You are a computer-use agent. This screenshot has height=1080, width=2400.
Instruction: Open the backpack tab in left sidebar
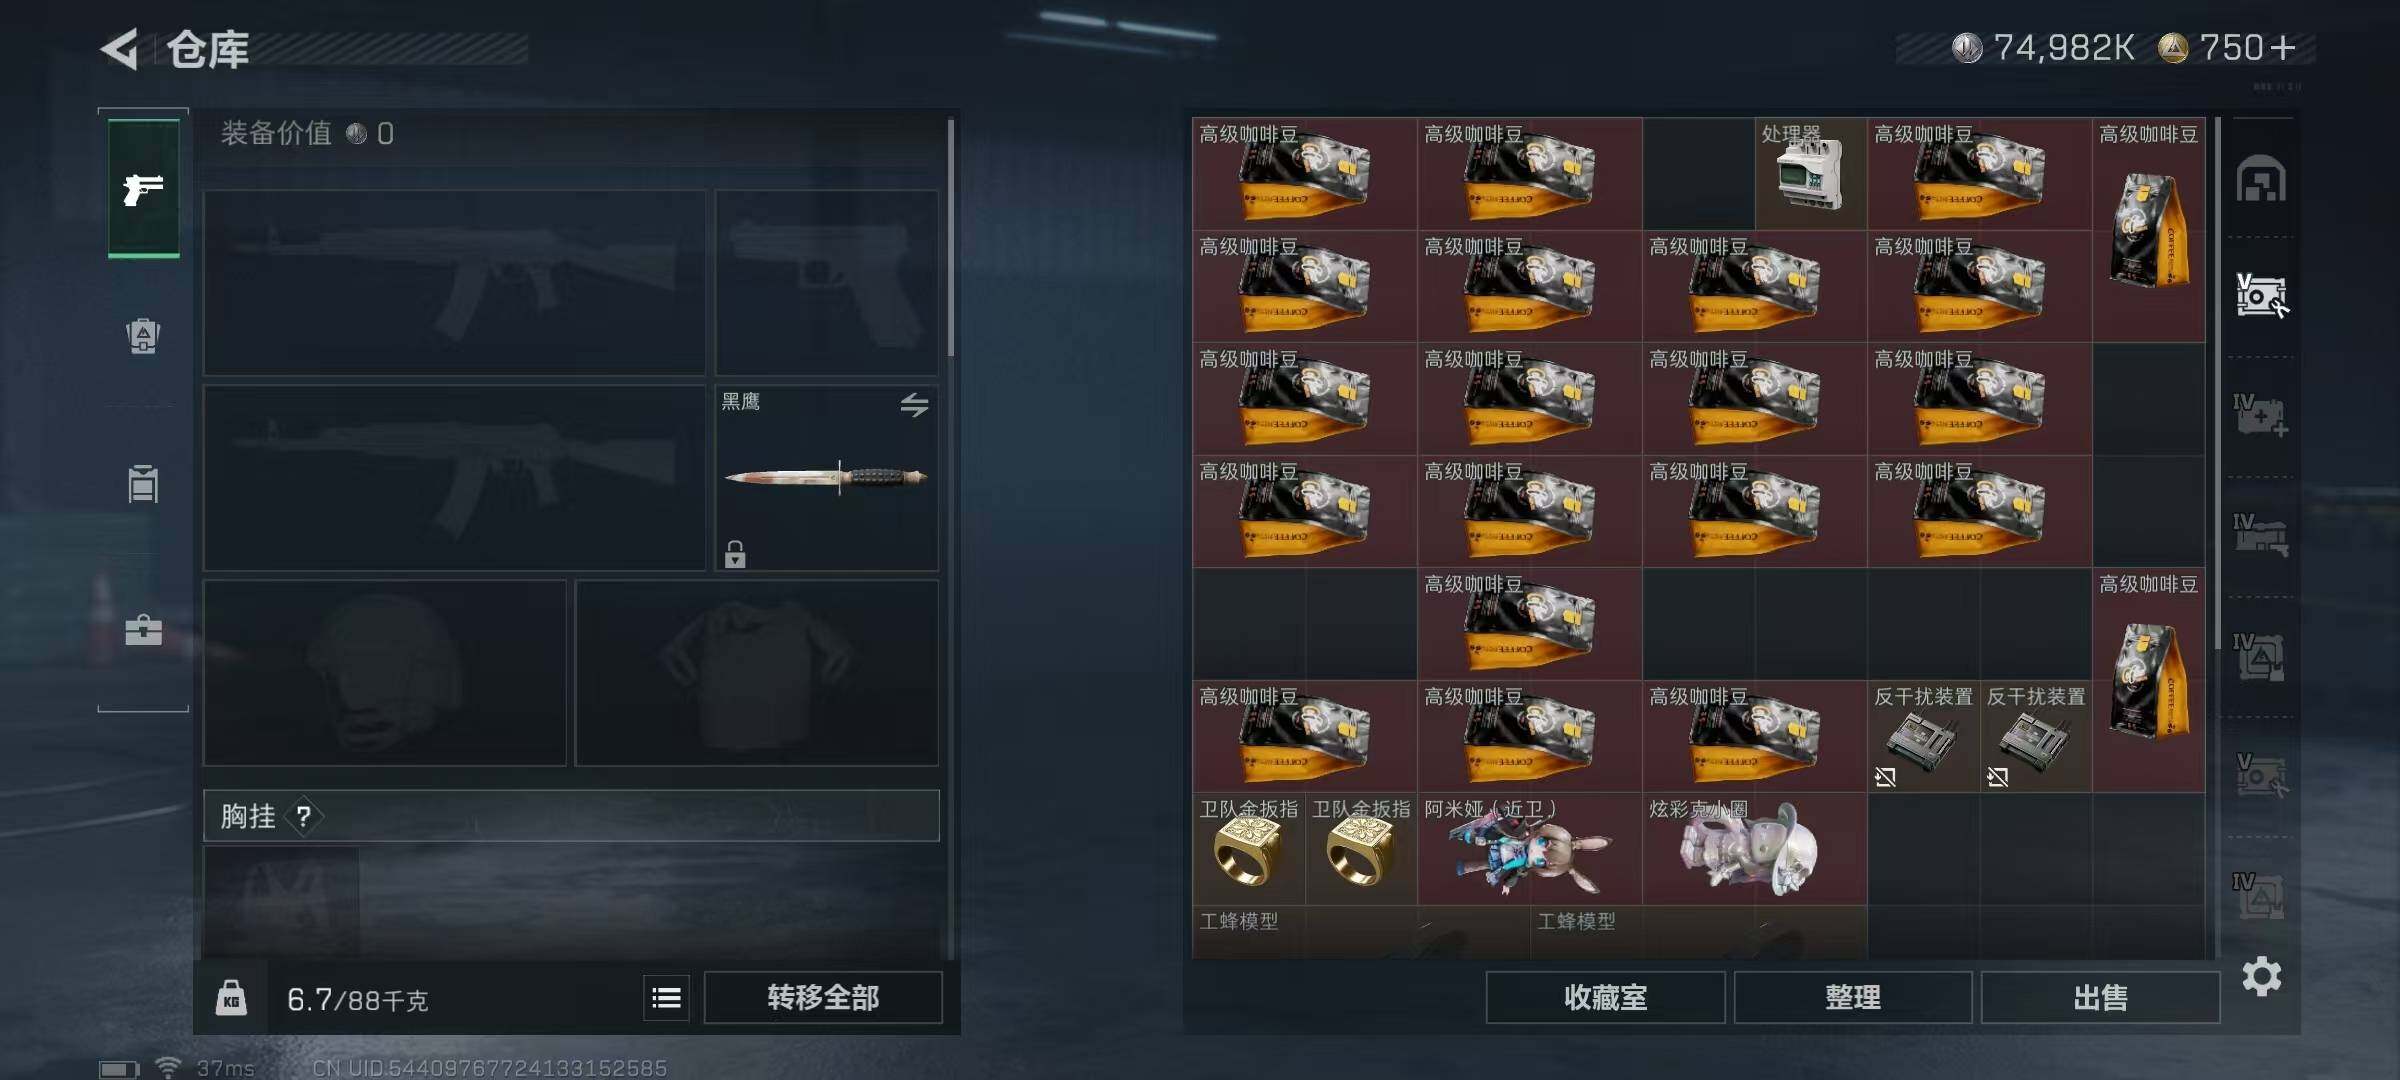(x=143, y=335)
